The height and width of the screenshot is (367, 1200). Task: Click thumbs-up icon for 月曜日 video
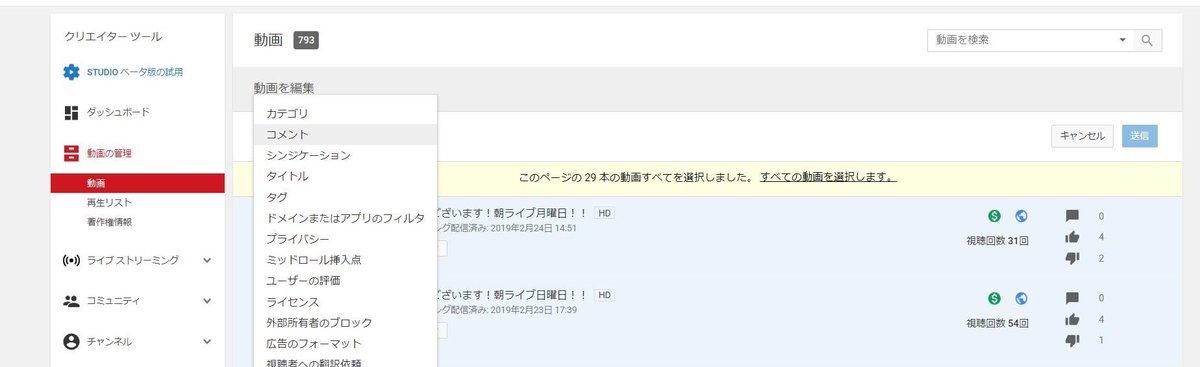[x=1072, y=237]
